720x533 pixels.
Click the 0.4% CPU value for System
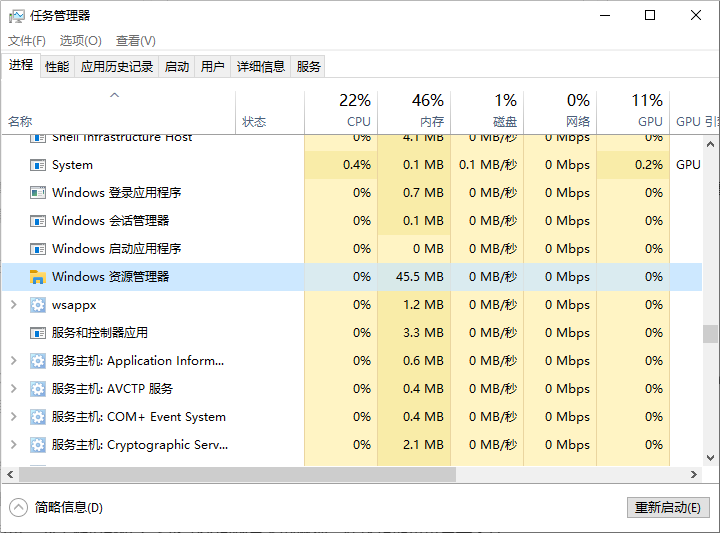pyautogui.click(x=357, y=165)
